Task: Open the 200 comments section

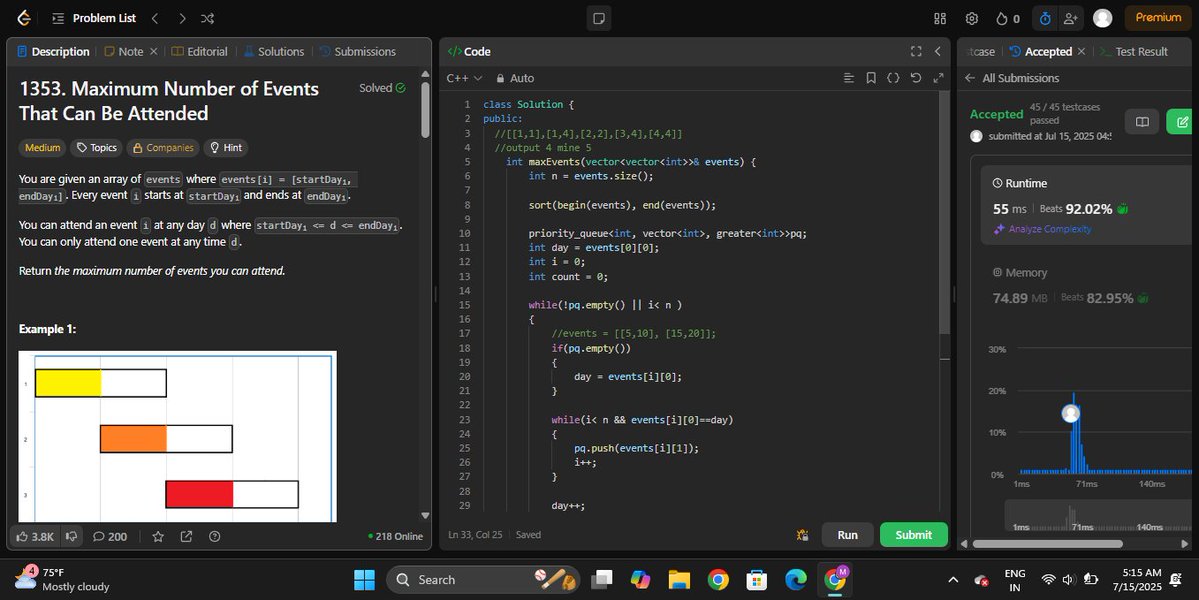Action: [110, 537]
